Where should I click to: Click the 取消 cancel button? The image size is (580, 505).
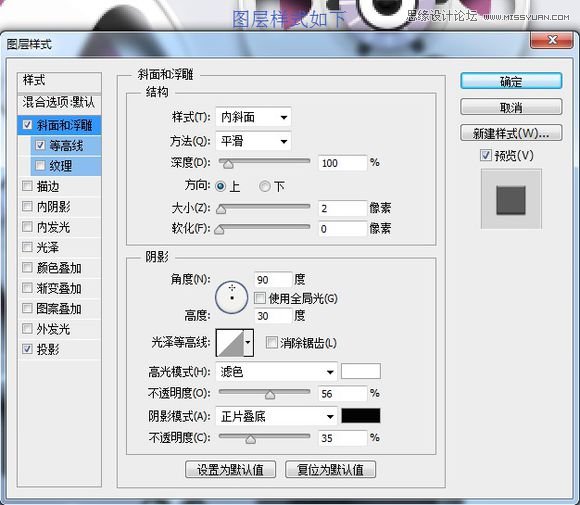point(511,107)
